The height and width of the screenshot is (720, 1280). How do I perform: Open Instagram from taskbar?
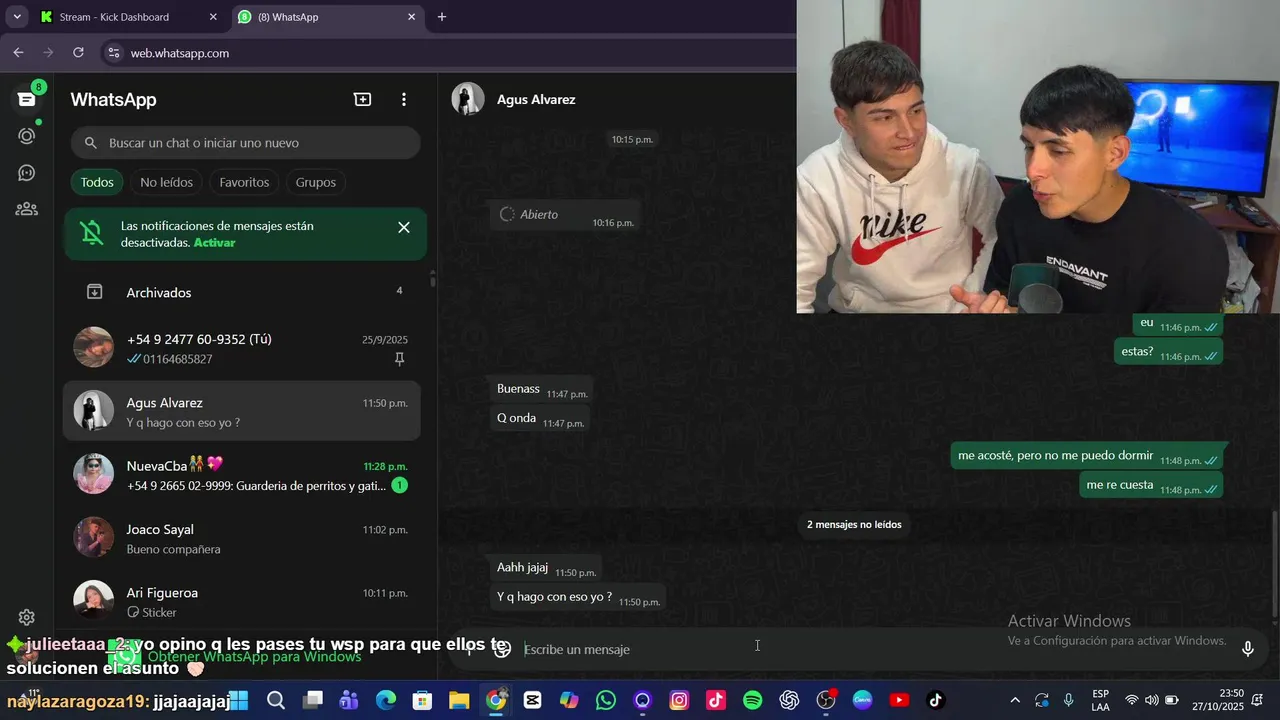click(679, 700)
